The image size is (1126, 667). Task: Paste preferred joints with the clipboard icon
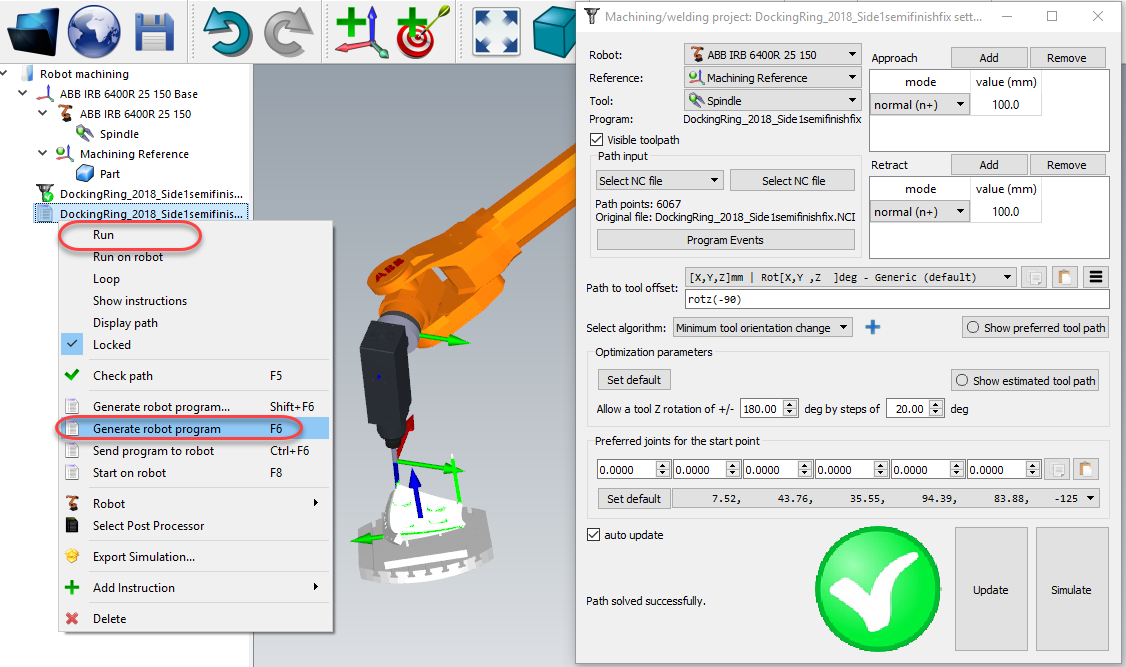(1085, 470)
